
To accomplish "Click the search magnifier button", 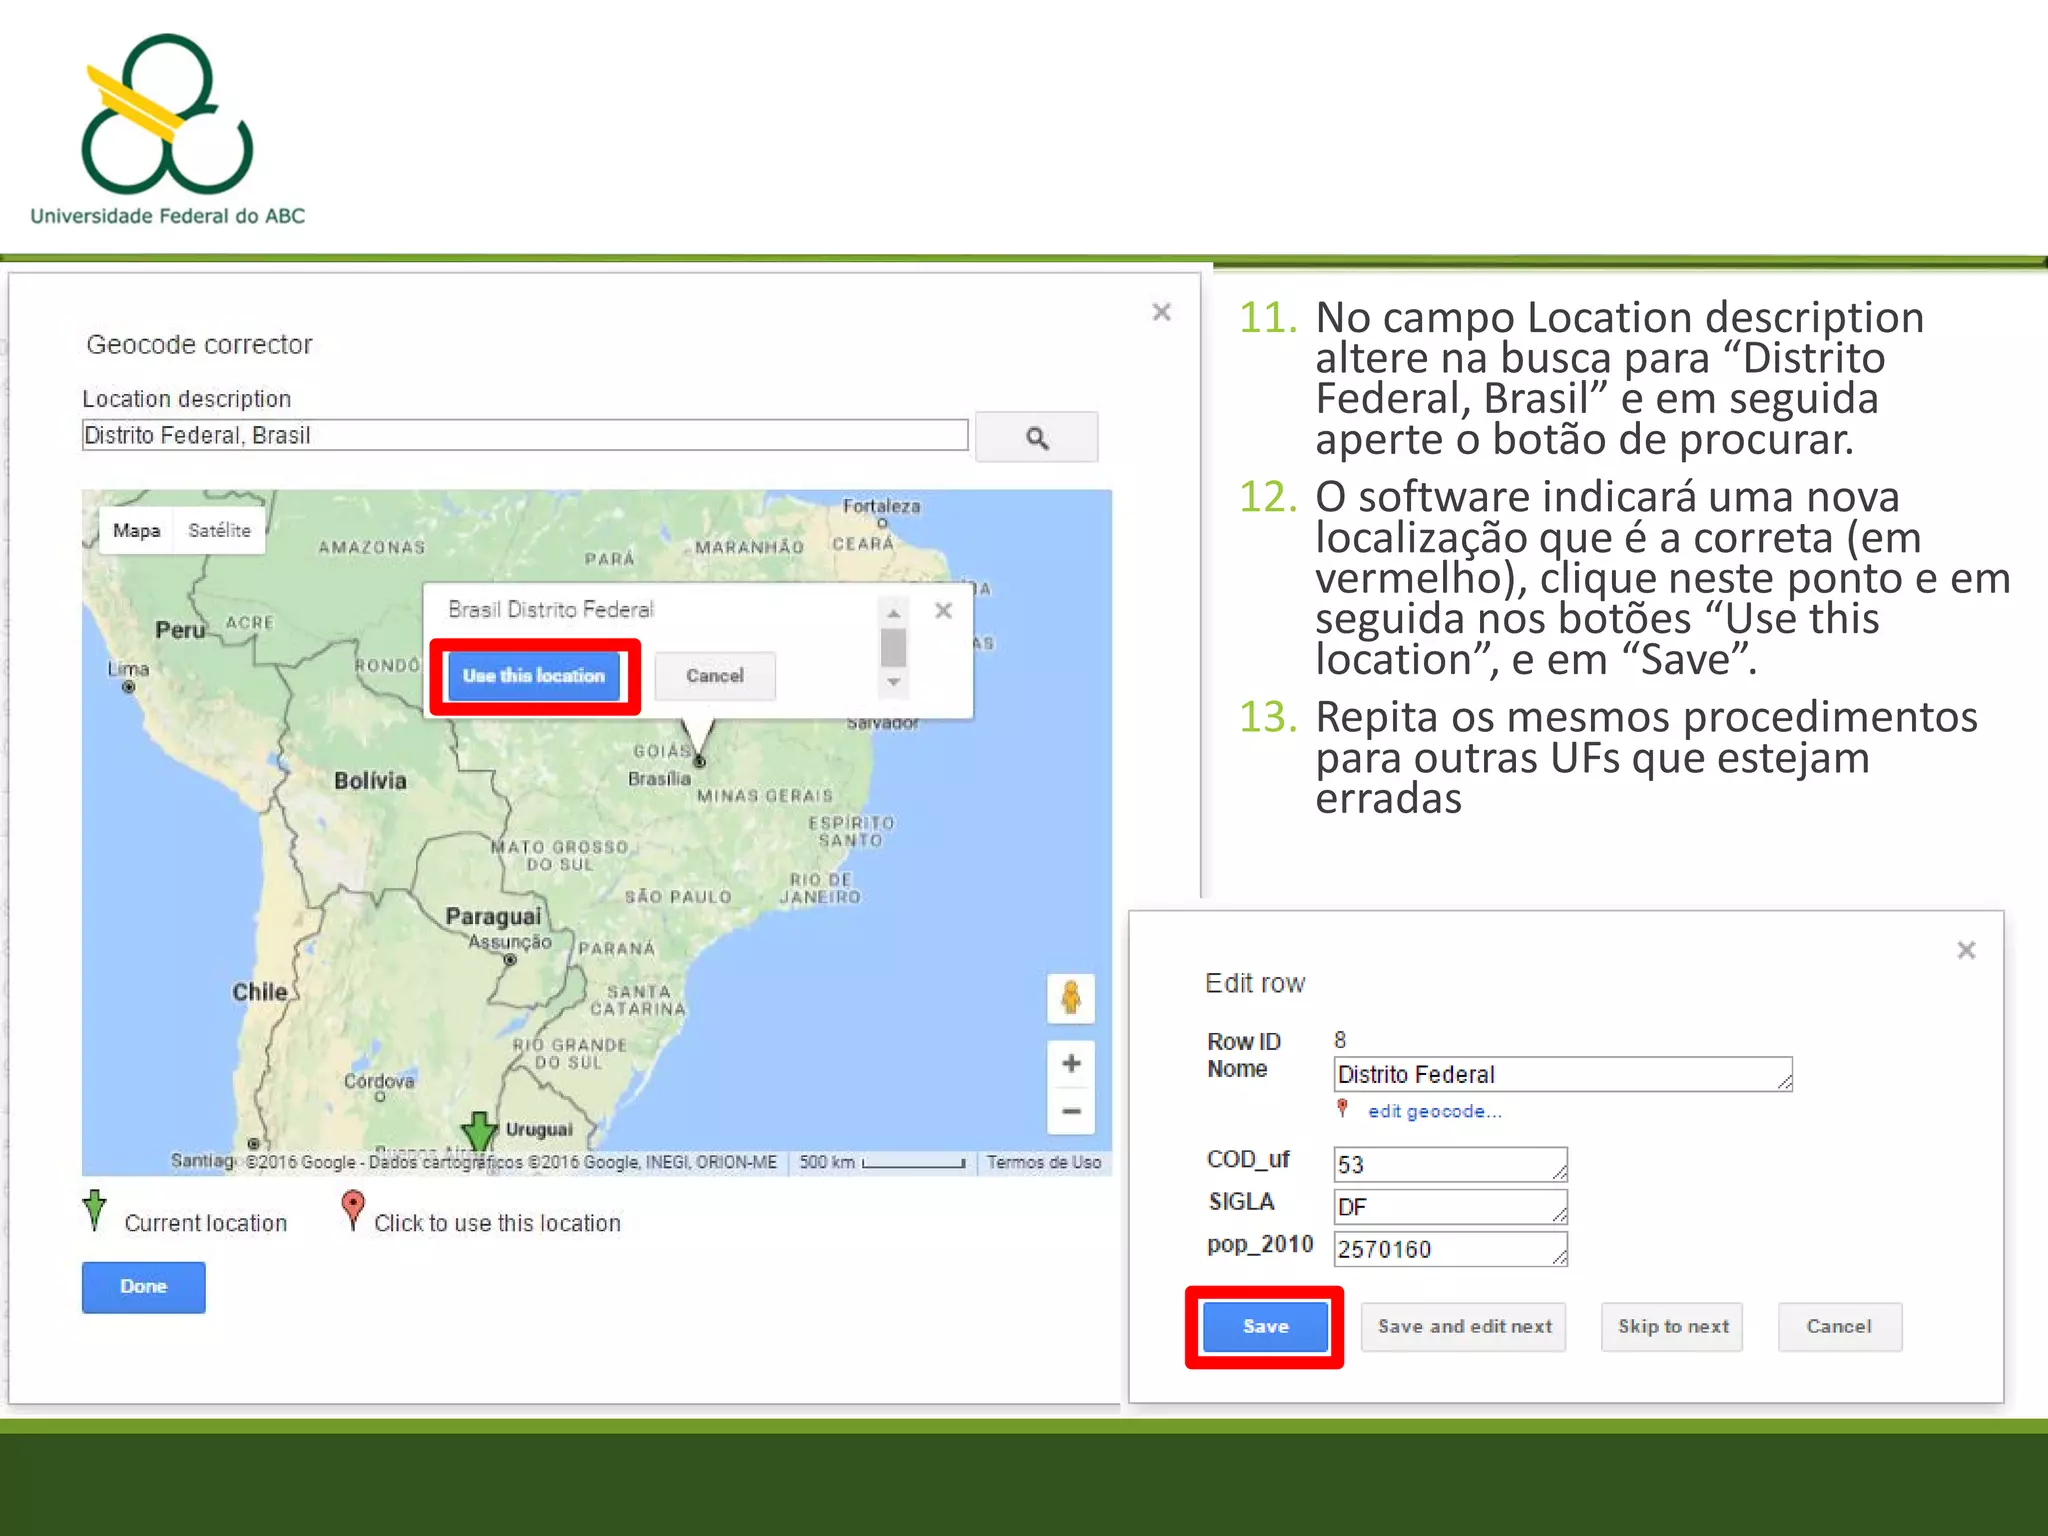I will 1036,437.
